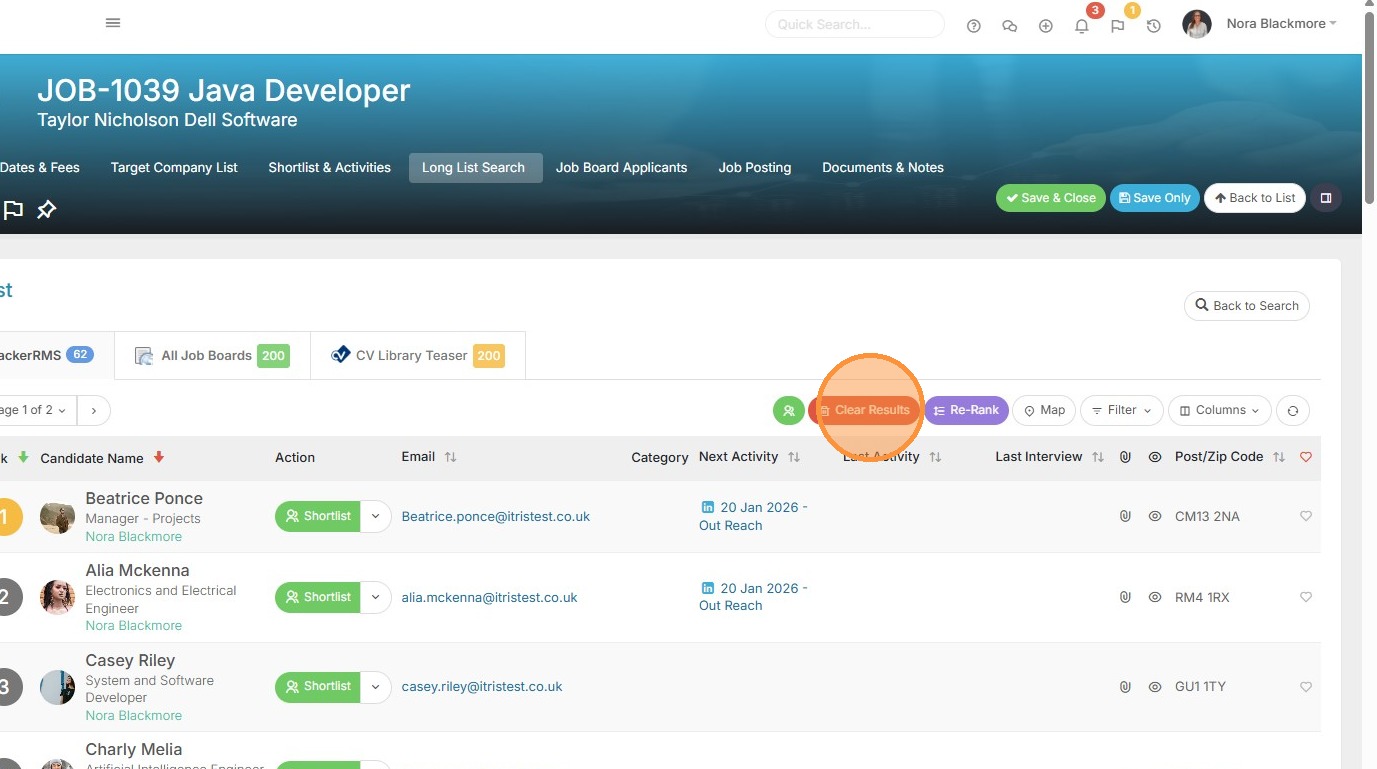This screenshot has height=769, width=1377.
Task: Click the attachment column header icon
Action: [1125, 457]
